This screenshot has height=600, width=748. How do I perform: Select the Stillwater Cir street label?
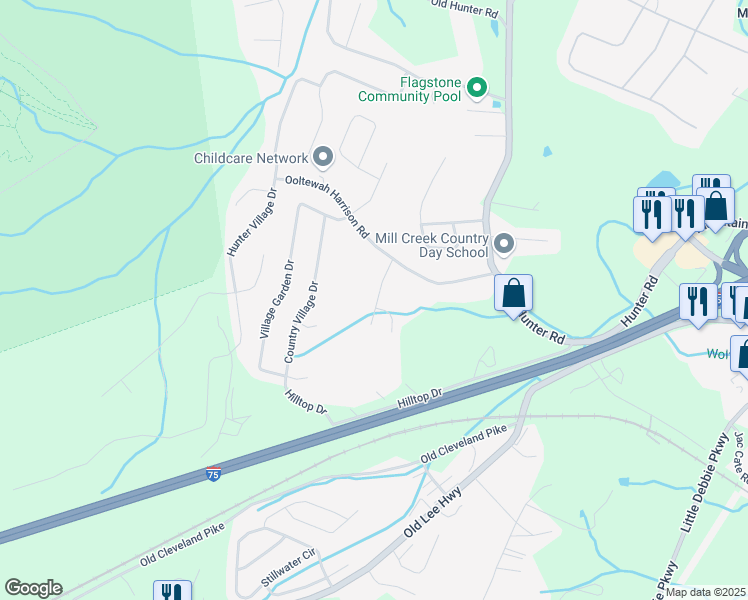coord(288,568)
